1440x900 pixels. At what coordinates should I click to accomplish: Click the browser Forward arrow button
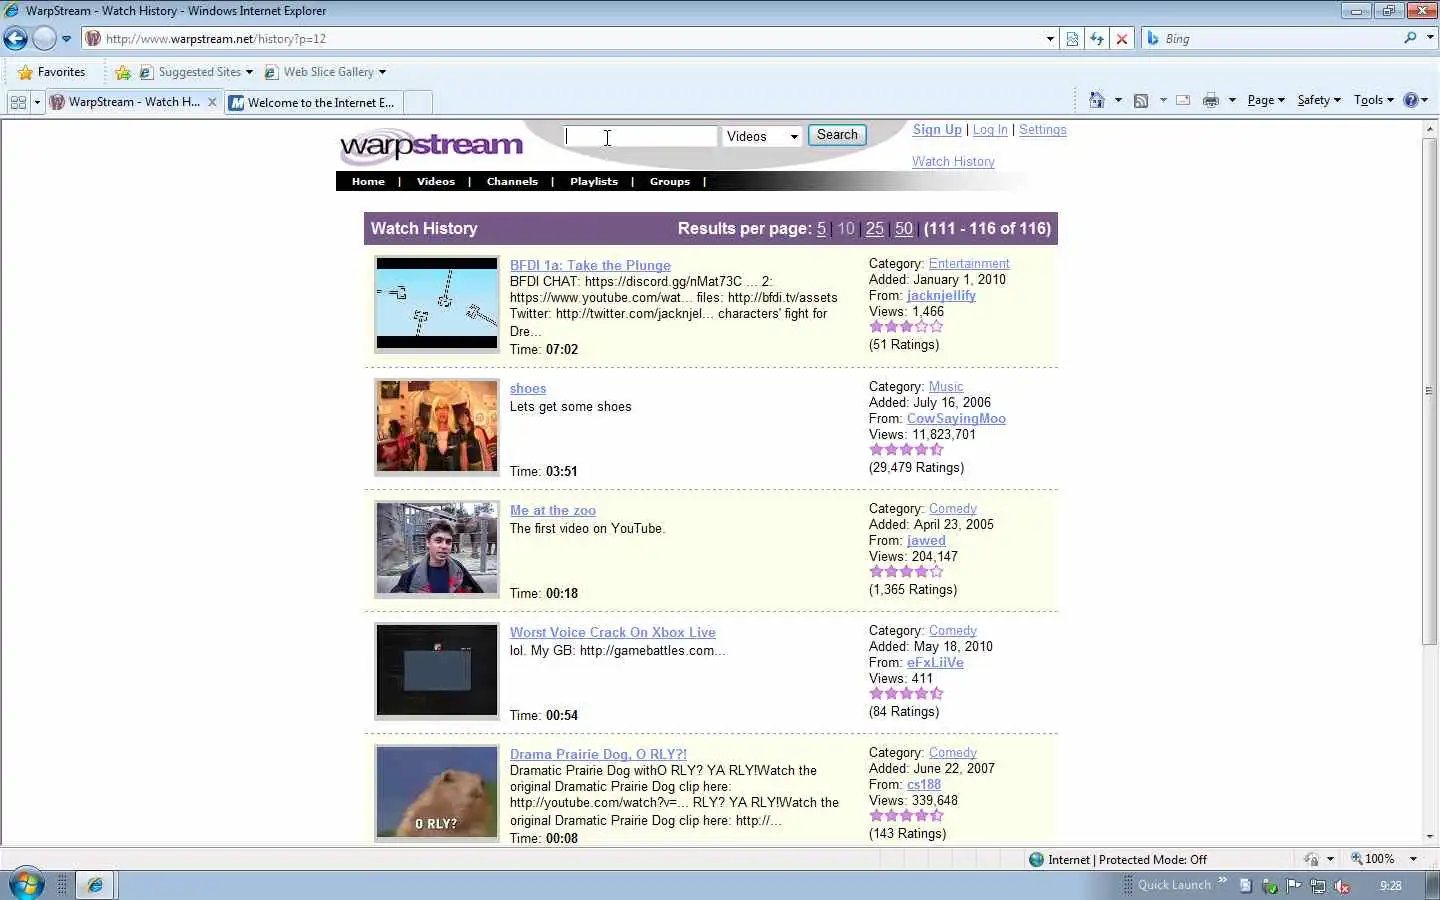click(44, 39)
